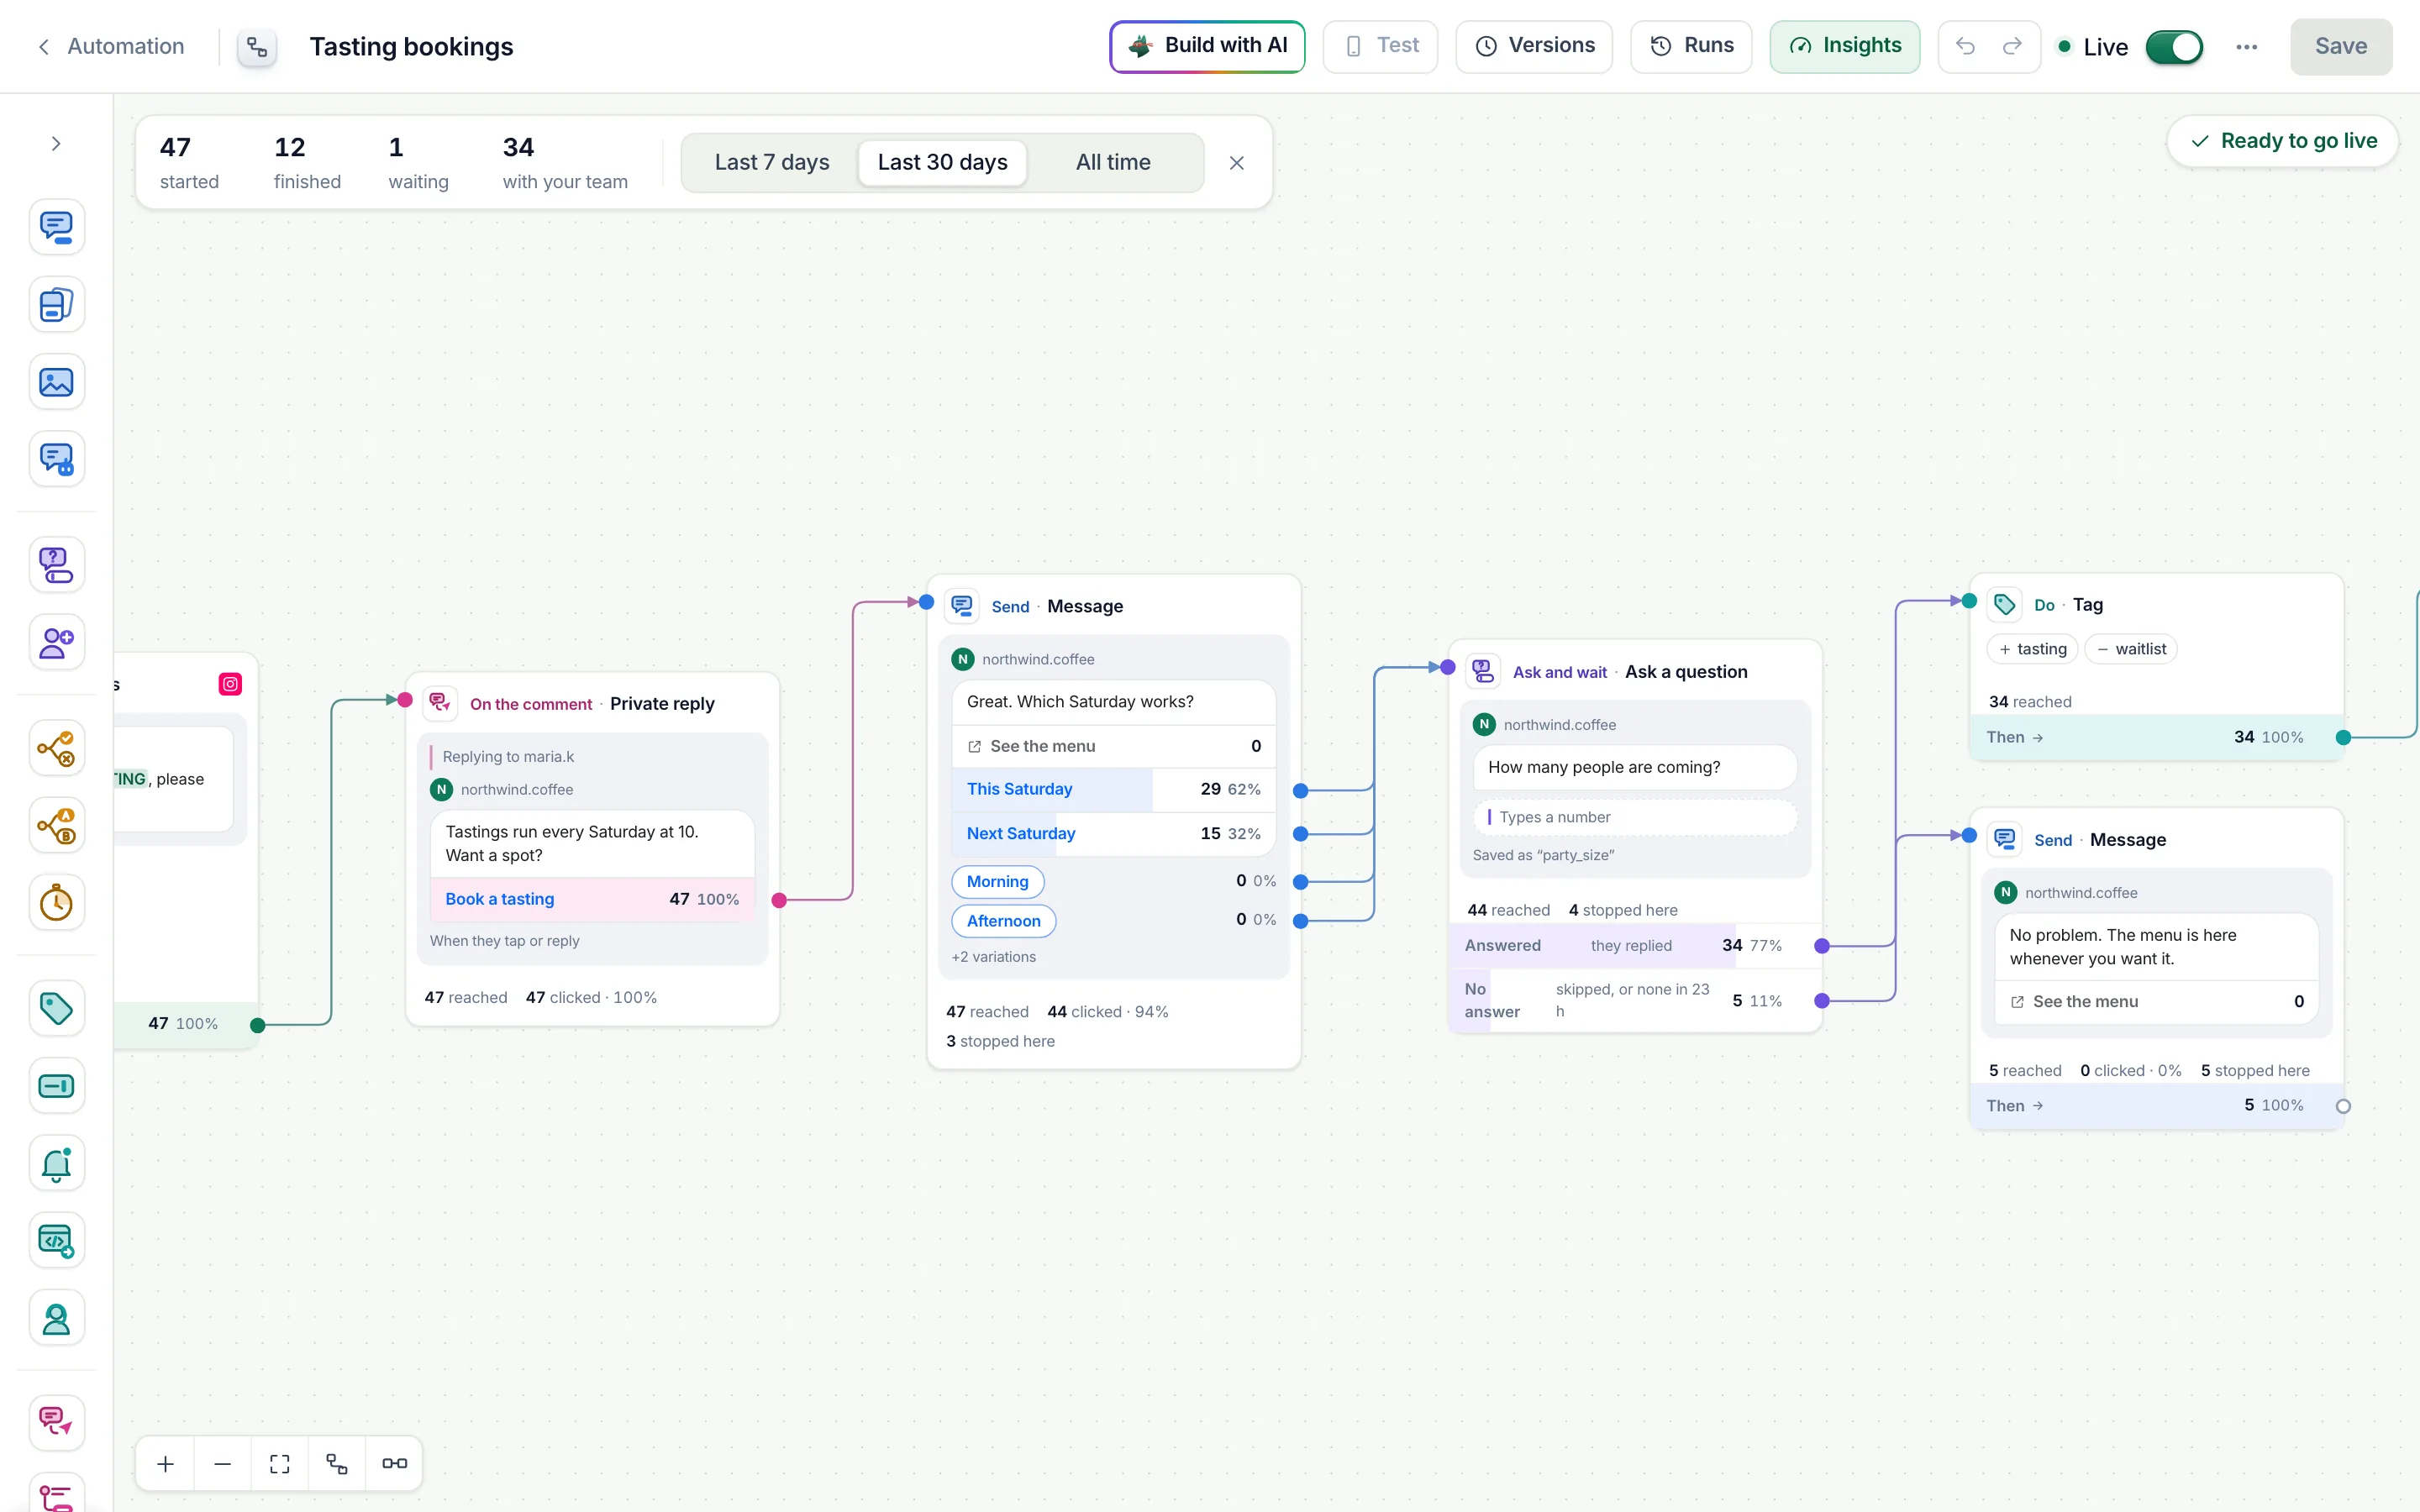Select the person profile sidebar icon
Viewport: 2420px width, 1512px height.
click(56, 1318)
